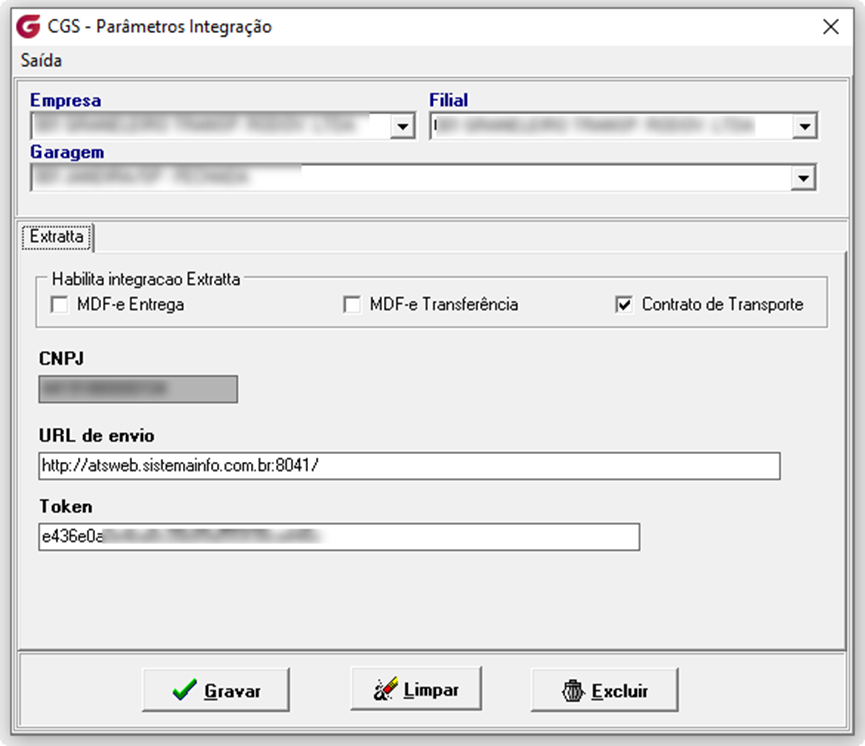Expand the Garagem dropdown arrow
The width and height of the screenshot is (865, 746).
click(803, 178)
